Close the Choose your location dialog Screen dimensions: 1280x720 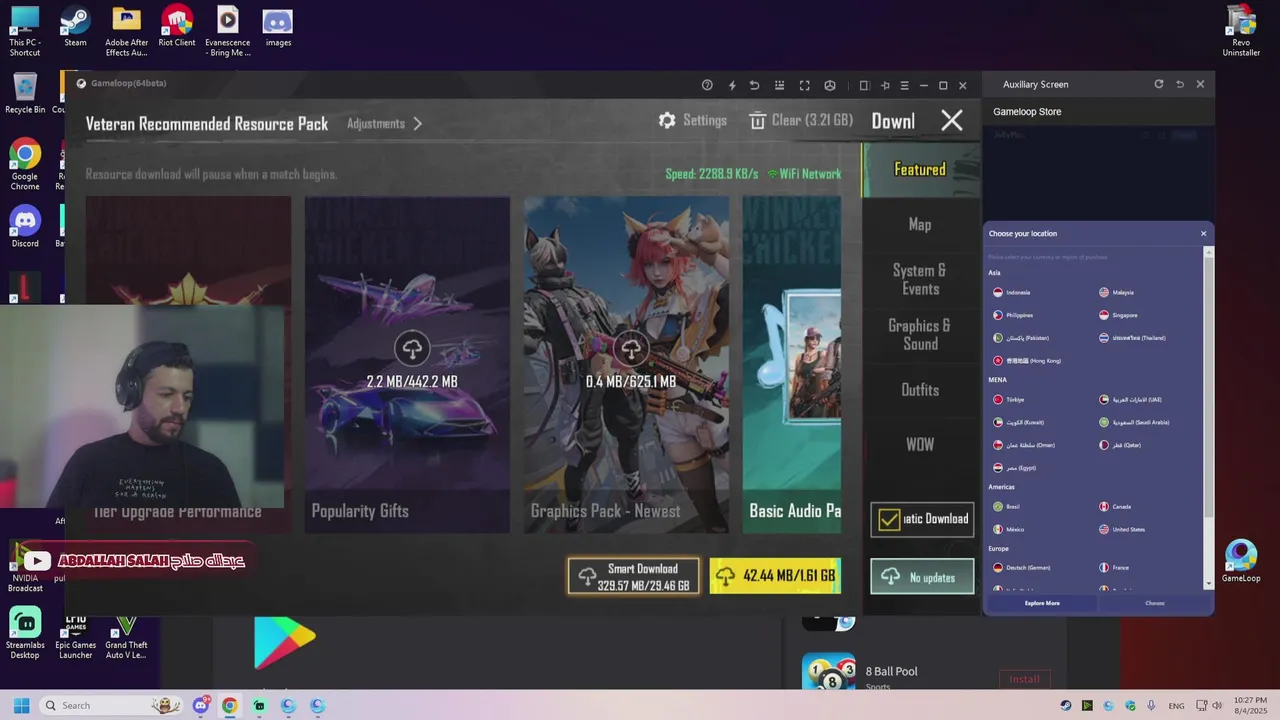[x=1203, y=234]
